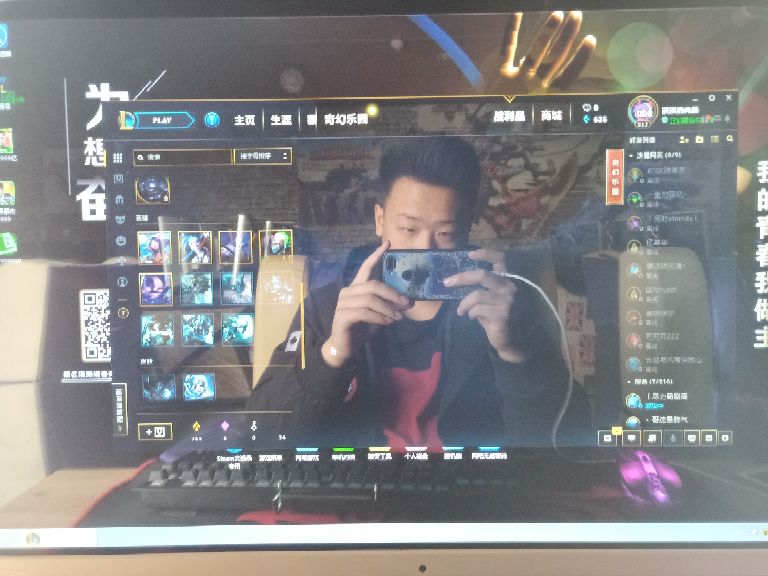Click the add friend icon
This screenshot has height=576, width=768.
pos(682,138)
